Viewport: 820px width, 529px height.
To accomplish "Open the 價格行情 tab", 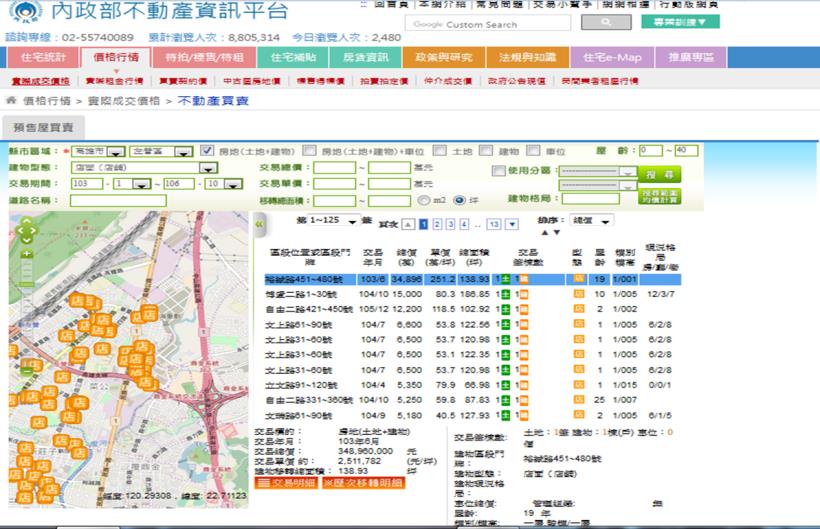I will coord(116,58).
